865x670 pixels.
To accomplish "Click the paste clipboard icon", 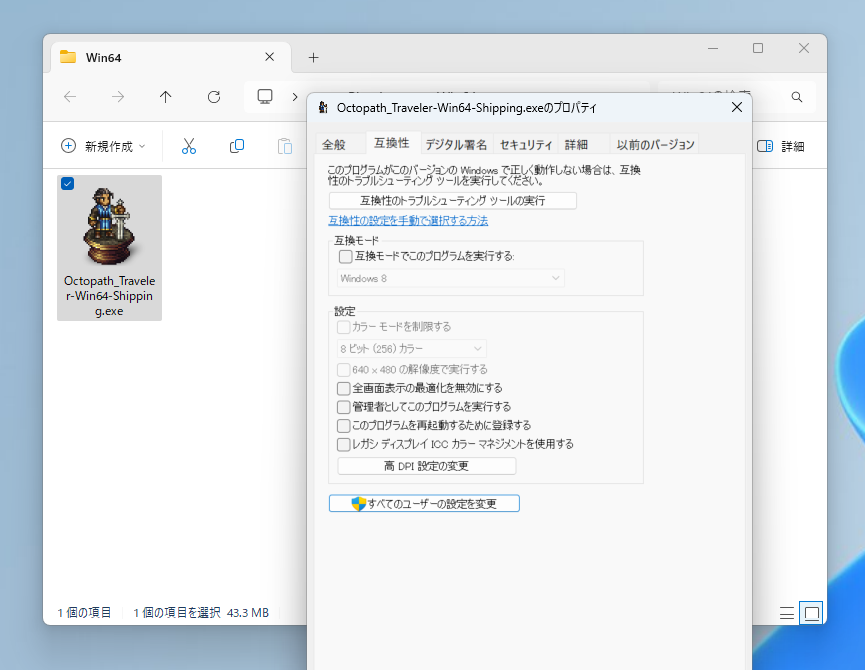I will coord(285,146).
